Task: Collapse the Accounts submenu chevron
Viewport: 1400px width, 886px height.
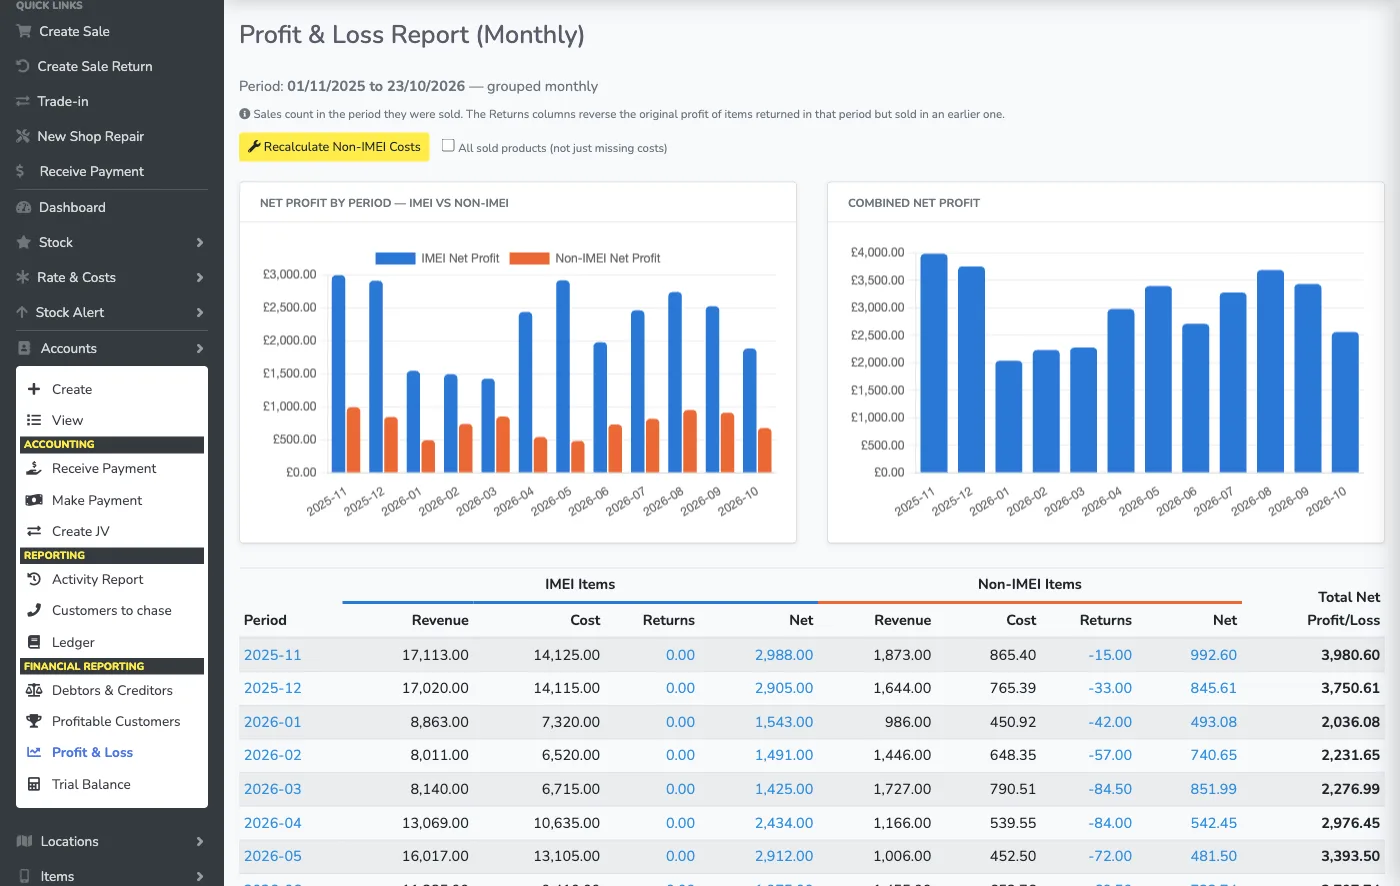Action: pyautogui.click(x=200, y=348)
